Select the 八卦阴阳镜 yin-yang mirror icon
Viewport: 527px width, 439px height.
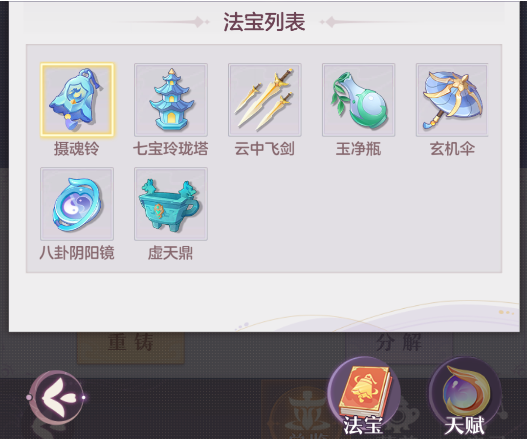tap(77, 204)
